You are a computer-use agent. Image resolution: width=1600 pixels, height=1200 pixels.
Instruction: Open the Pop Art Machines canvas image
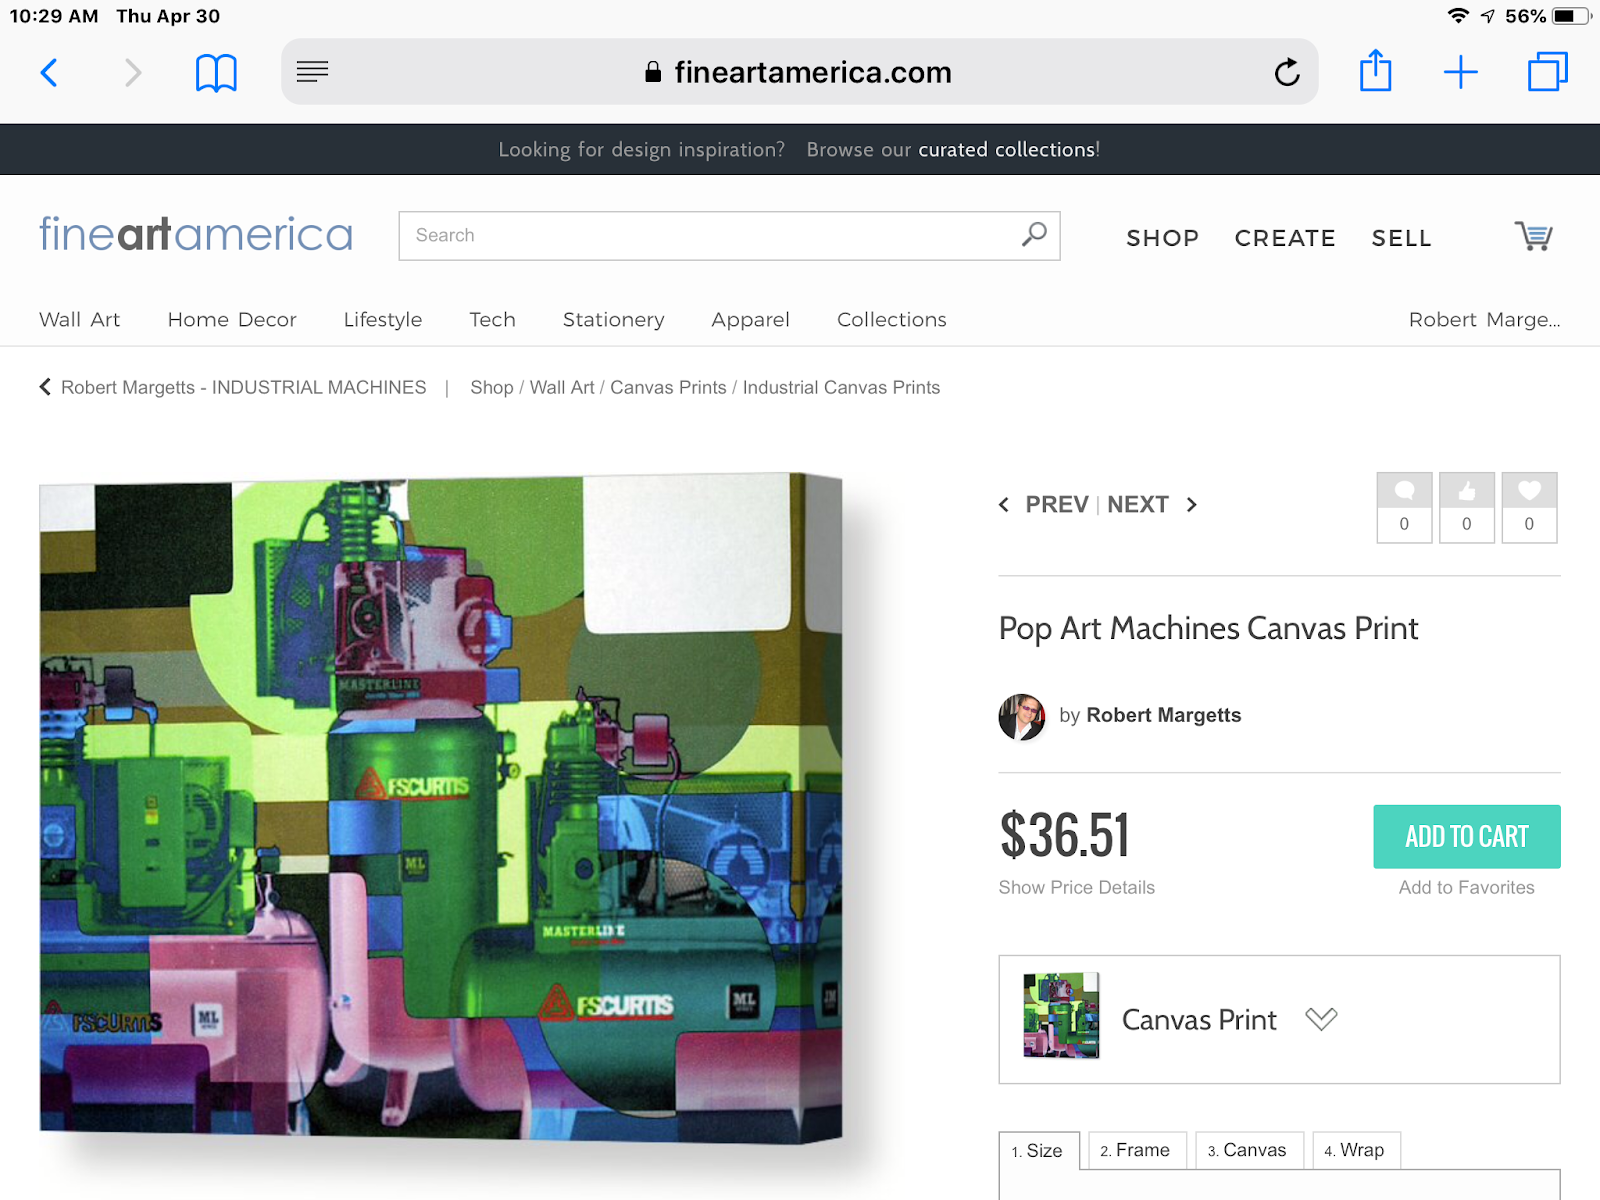[441, 808]
